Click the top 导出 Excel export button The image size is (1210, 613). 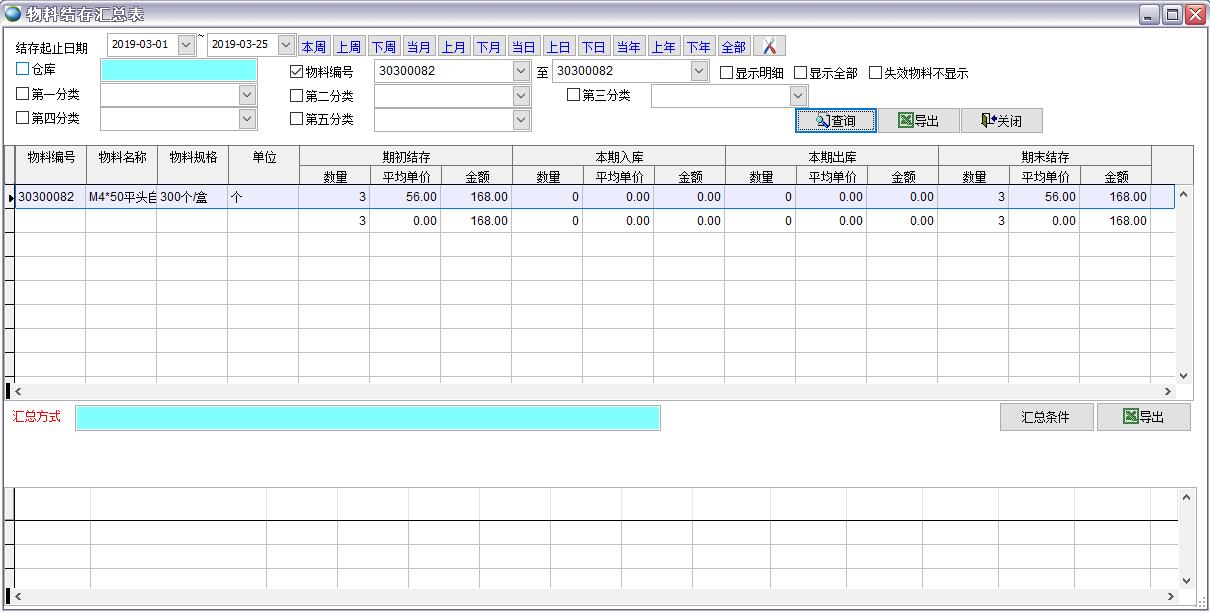click(x=918, y=121)
